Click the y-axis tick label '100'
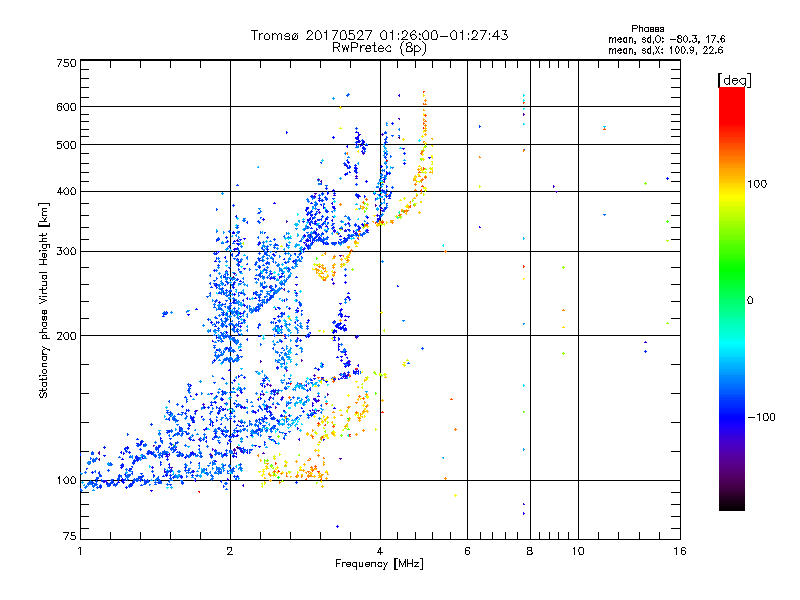Screen dimensions: 800x600 (x=67, y=481)
